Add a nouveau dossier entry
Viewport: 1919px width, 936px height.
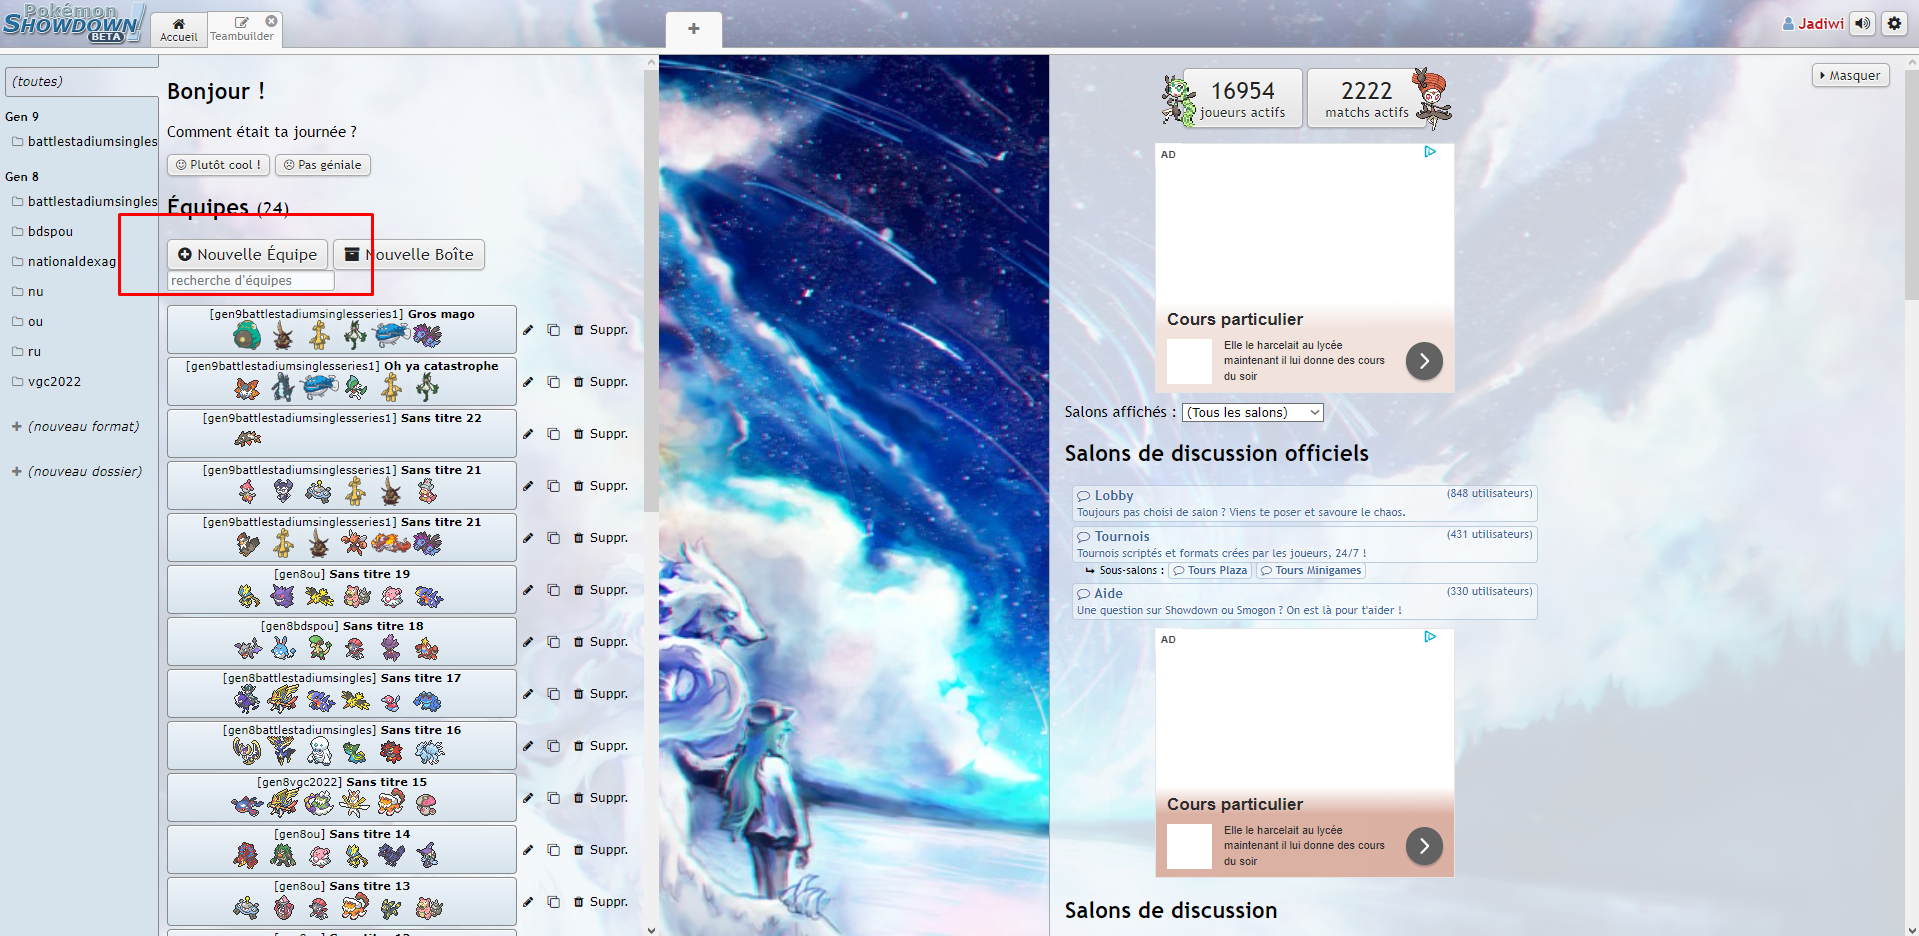point(77,472)
